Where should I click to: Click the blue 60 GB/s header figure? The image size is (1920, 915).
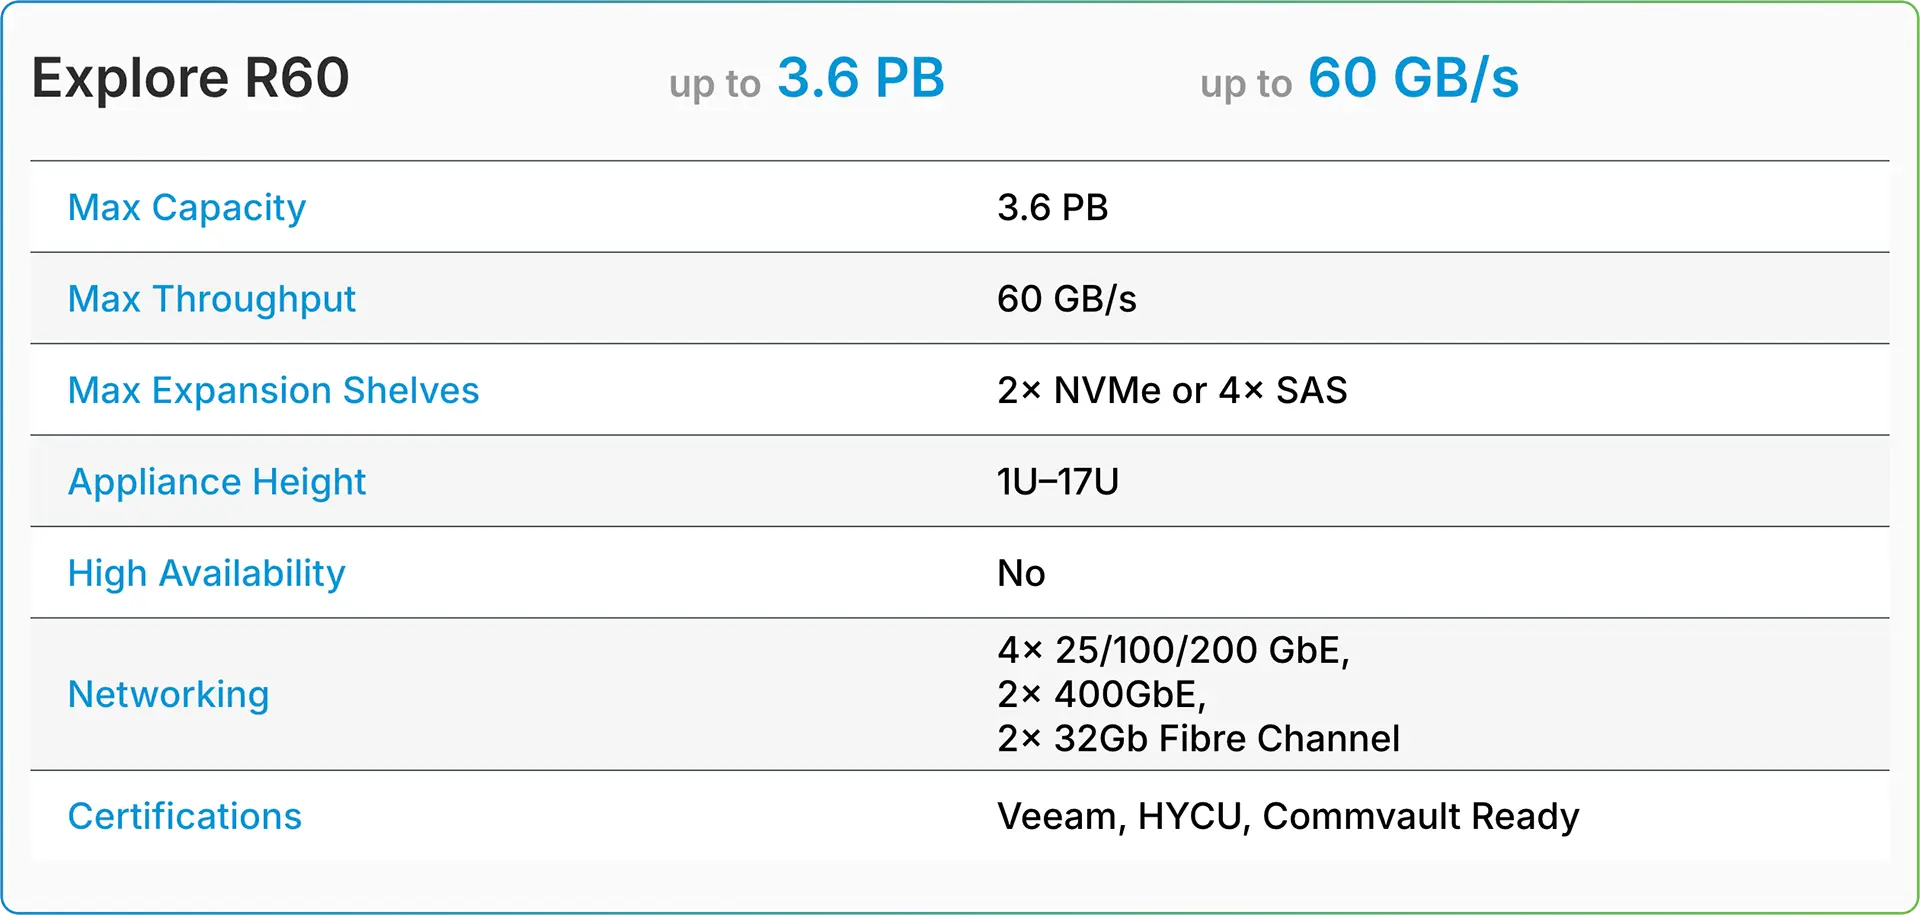[1413, 78]
